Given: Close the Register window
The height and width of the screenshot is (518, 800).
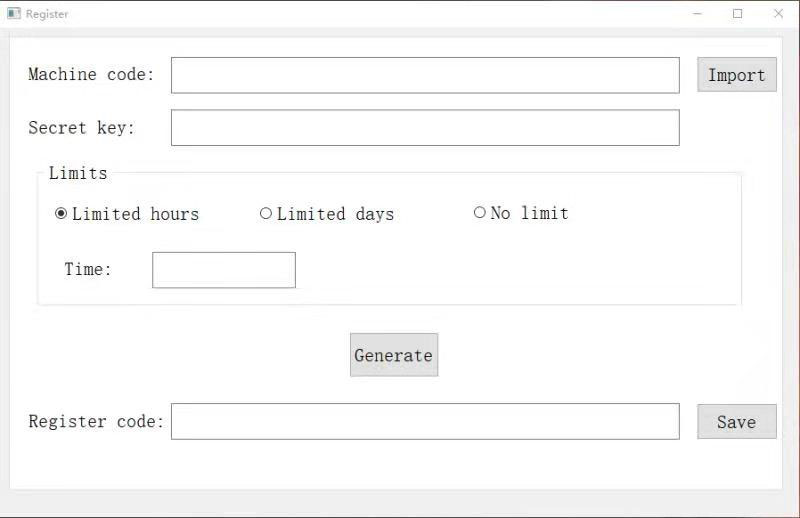Looking at the screenshot, I should pos(778,14).
